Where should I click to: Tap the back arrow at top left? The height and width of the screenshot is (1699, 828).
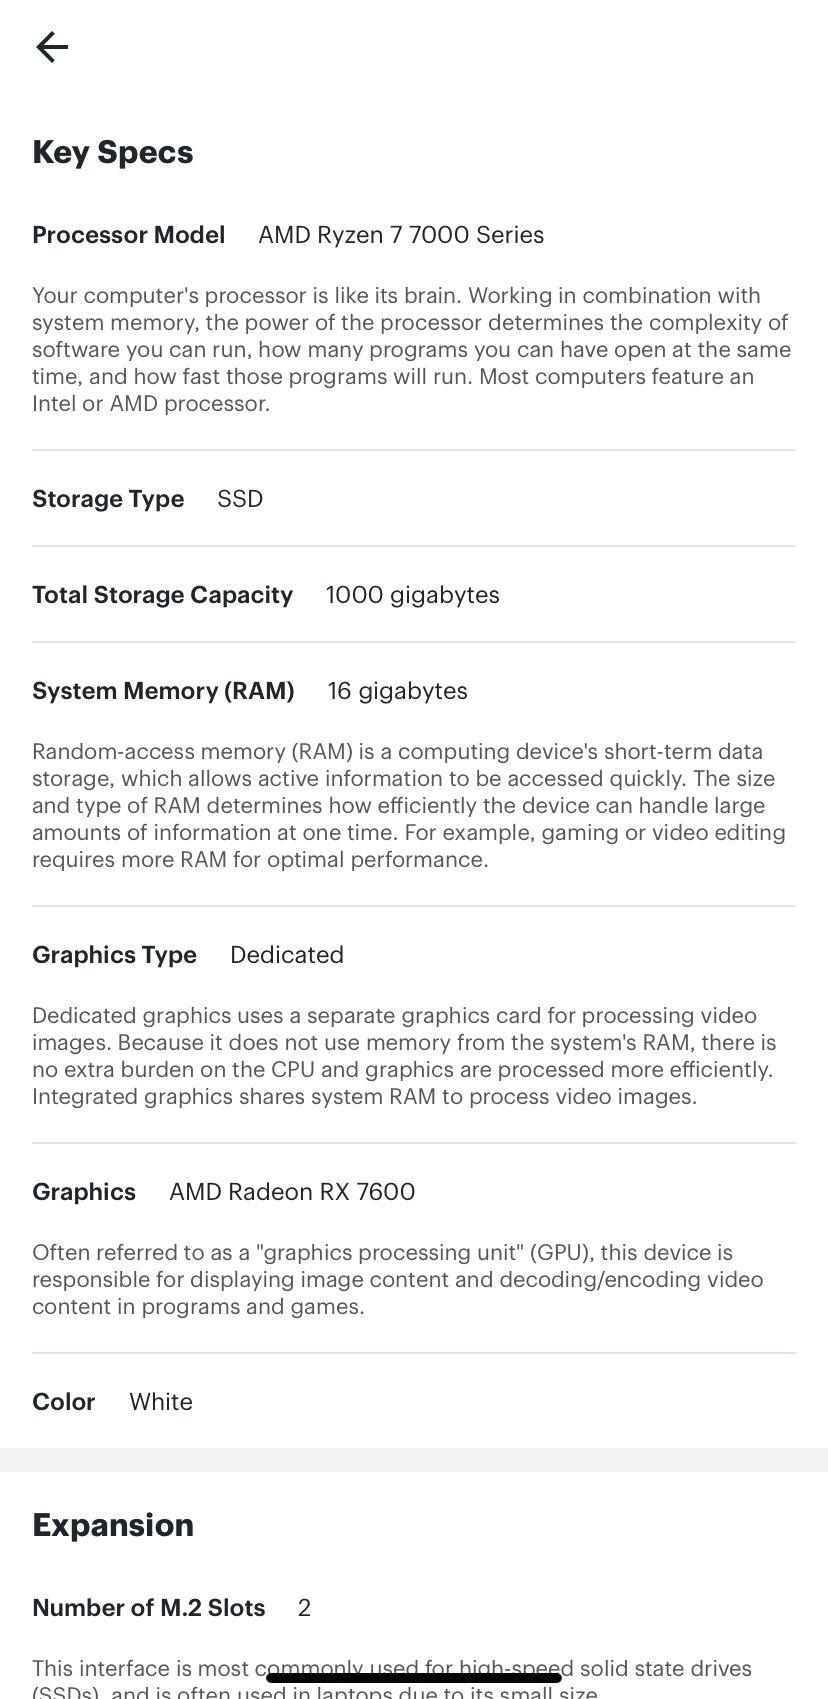click(50, 47)
